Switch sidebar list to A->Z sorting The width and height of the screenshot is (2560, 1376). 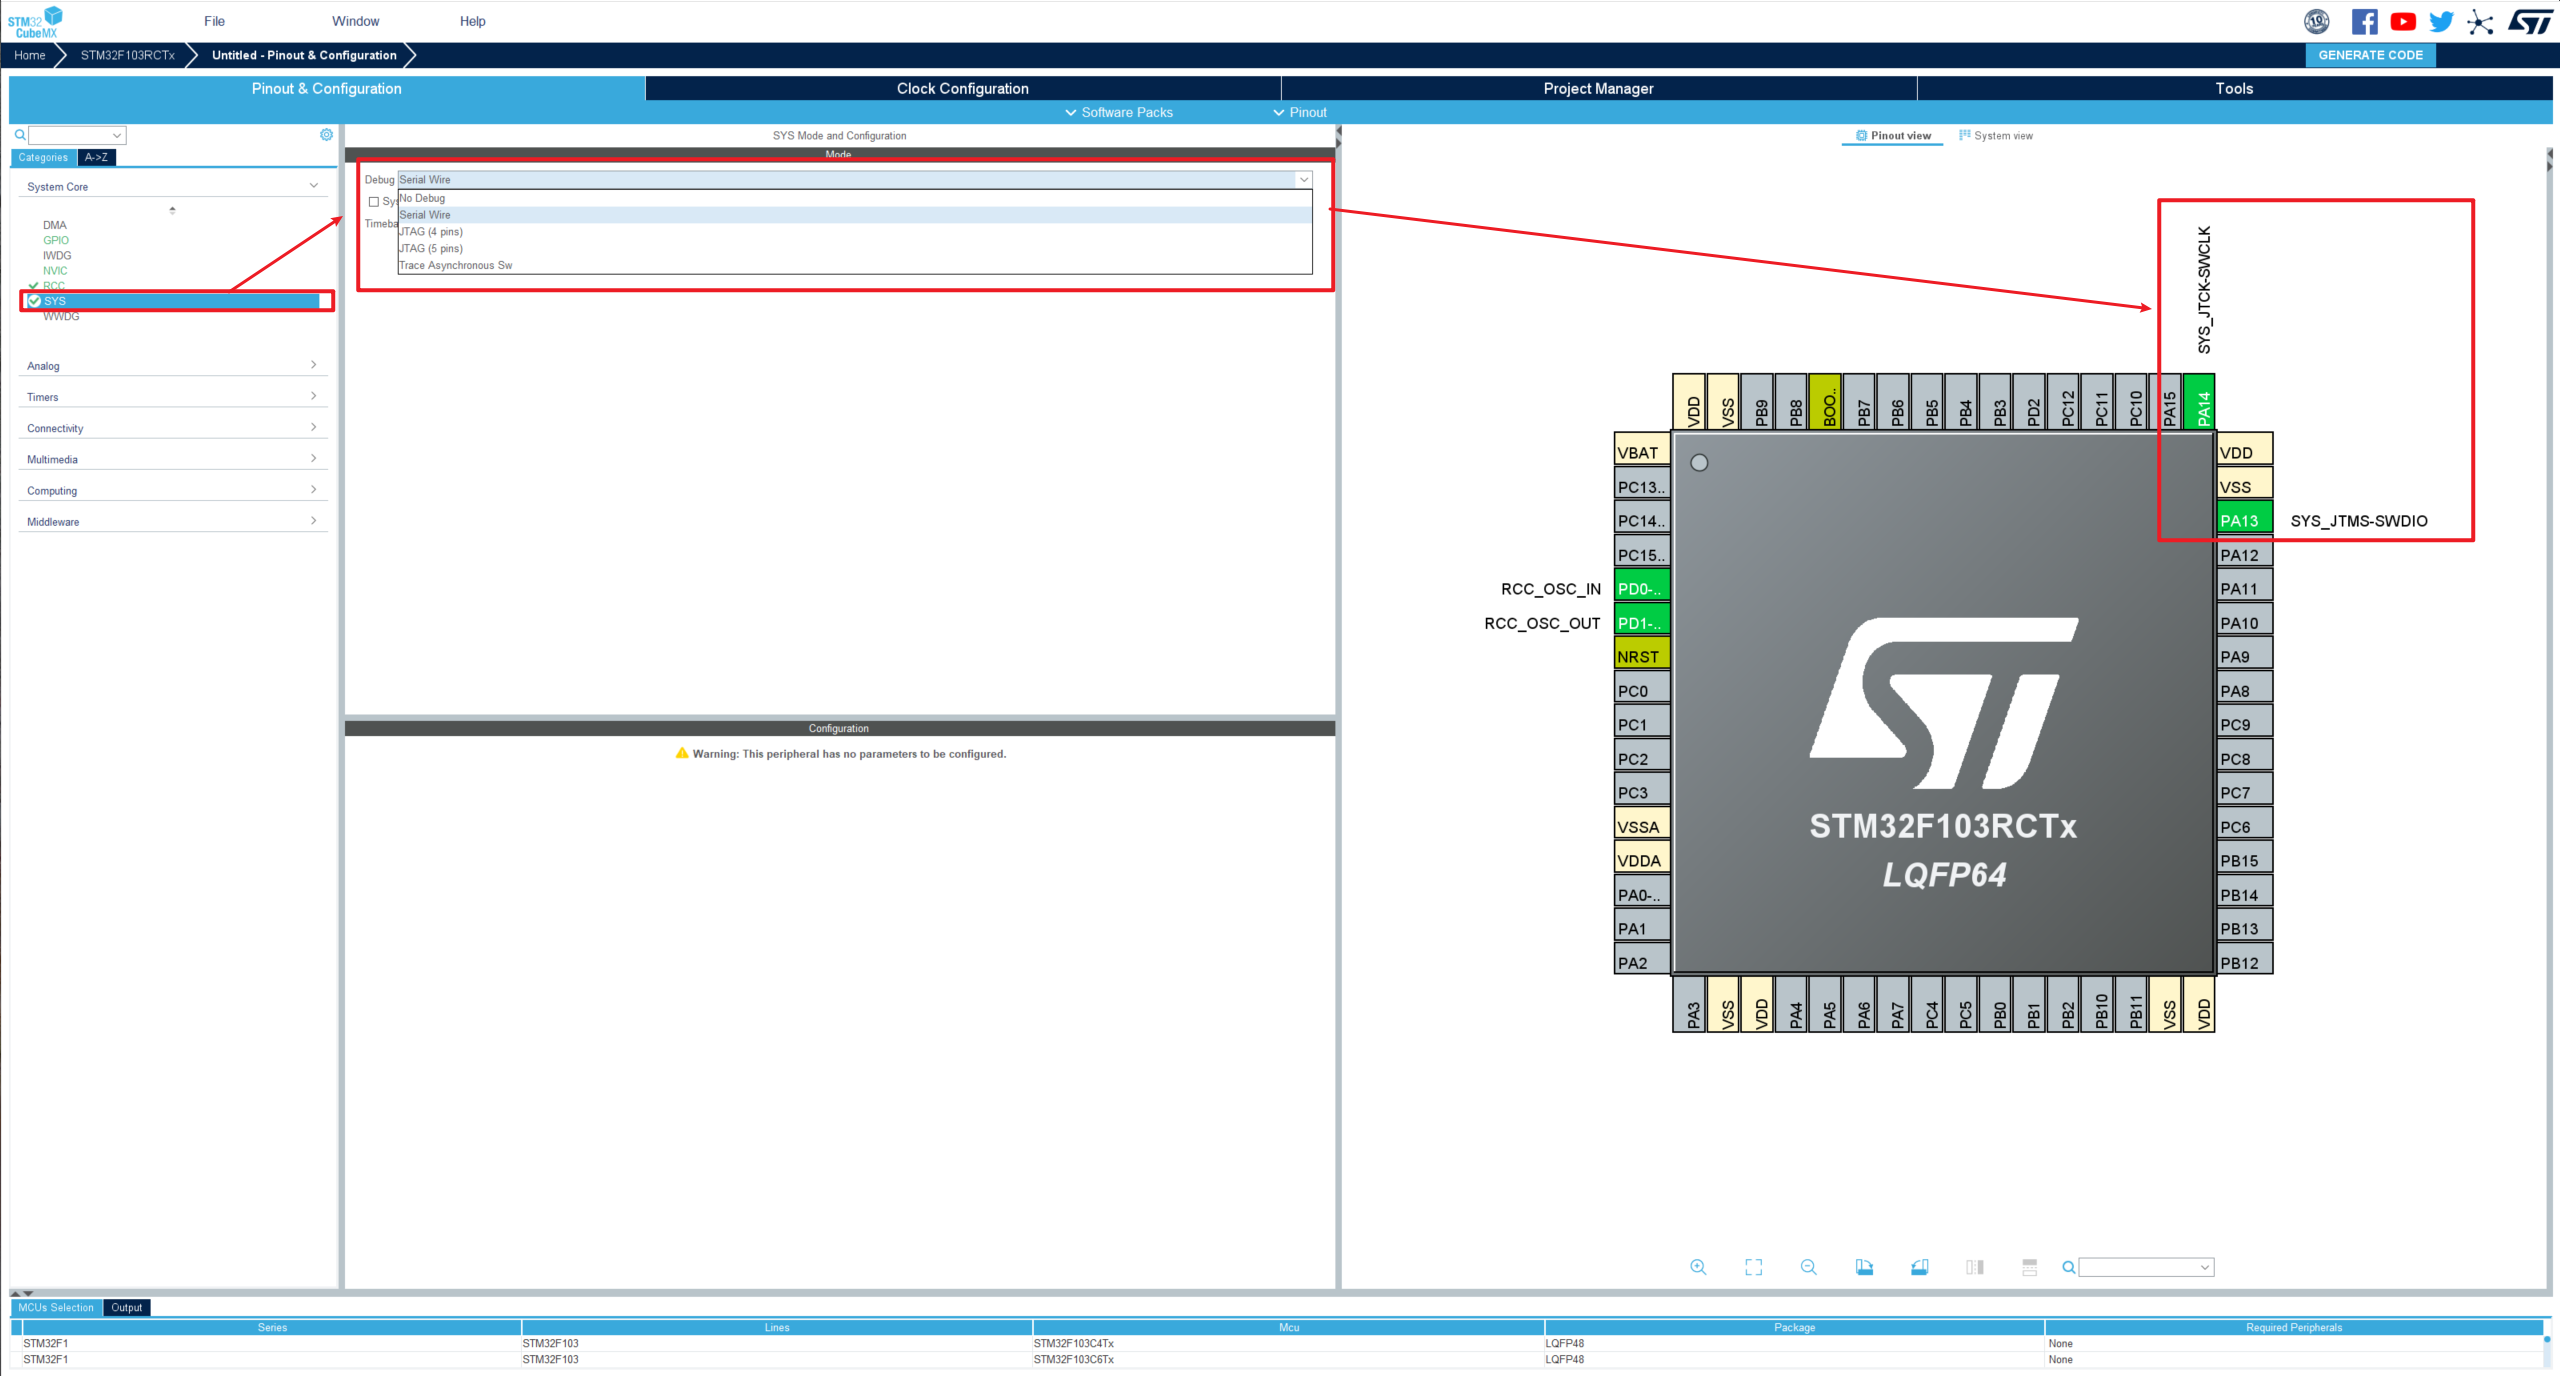pyautogui.click(x=96, y=158)
